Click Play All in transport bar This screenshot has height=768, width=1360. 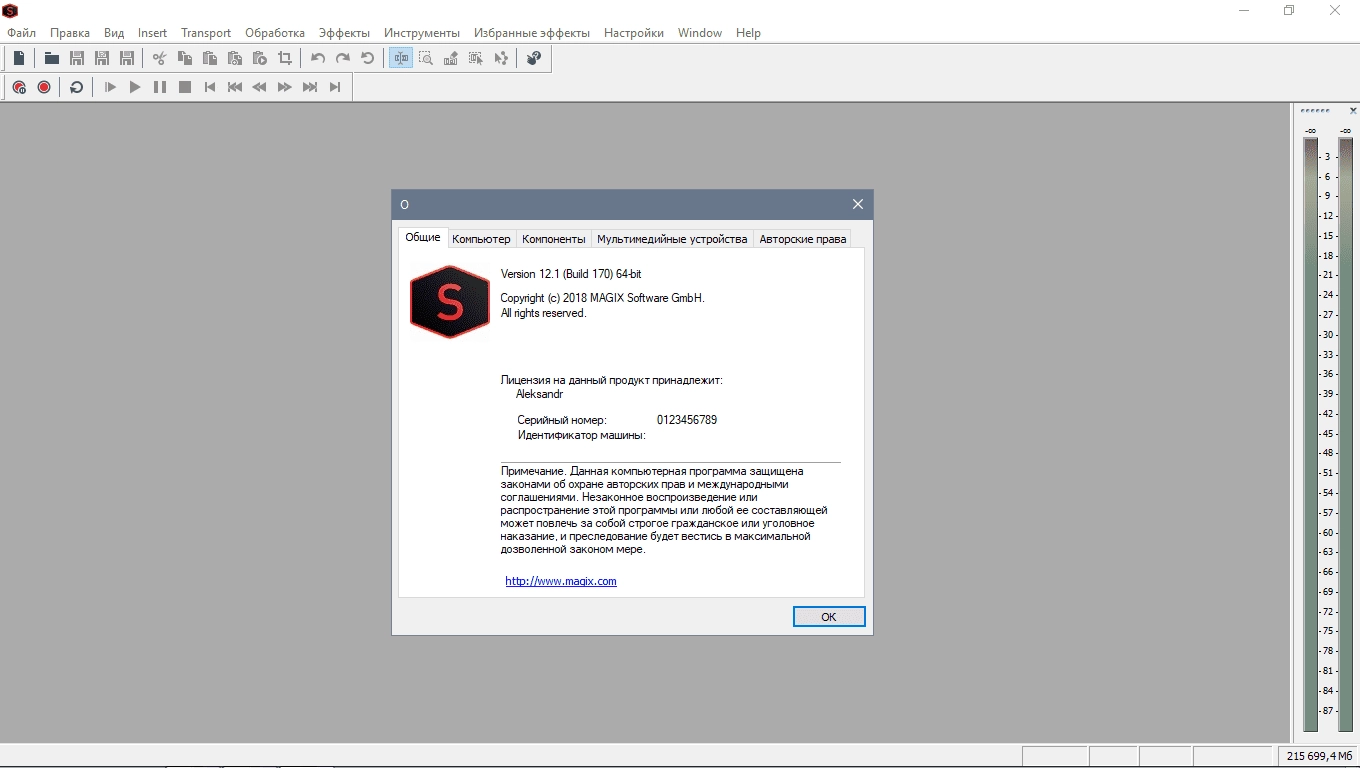click(x=110, y=87)
